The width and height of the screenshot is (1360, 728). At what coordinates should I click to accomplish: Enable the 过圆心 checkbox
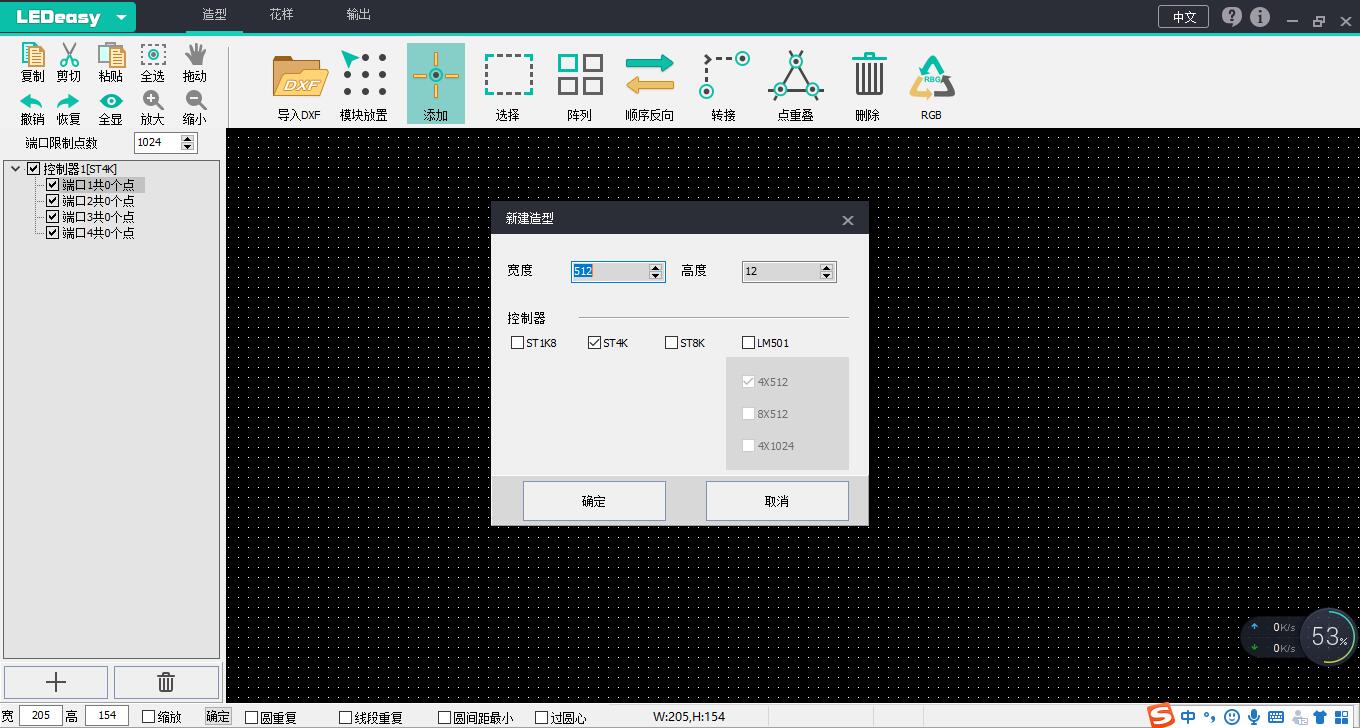(x=542, y=717)
